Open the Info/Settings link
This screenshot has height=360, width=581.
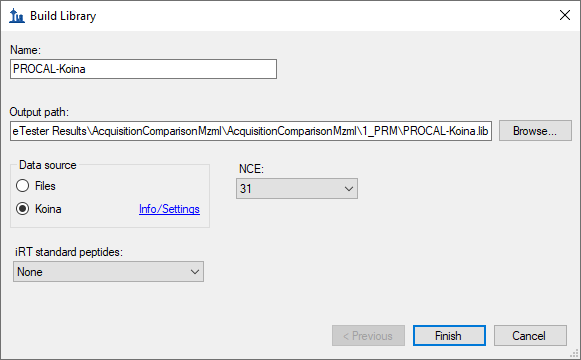click(x=169, y=209)
